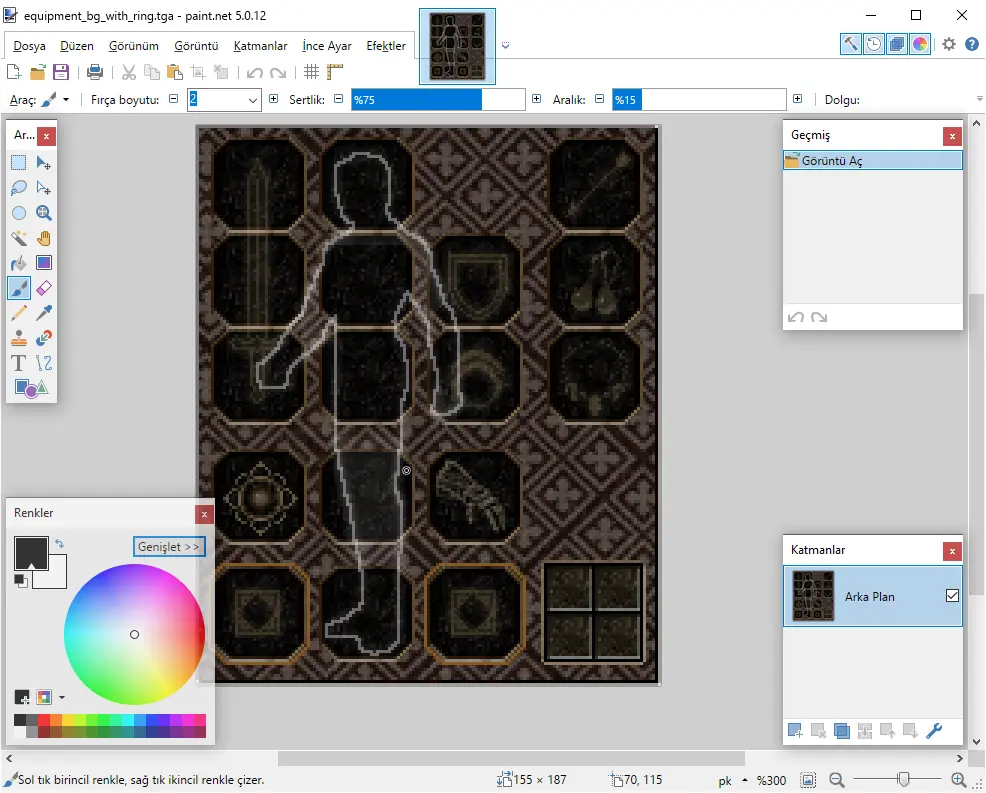Pick the Ellipse Select tool
This screenshot has height=793, width=986.
pyautogui.click(x=19, y=213)
